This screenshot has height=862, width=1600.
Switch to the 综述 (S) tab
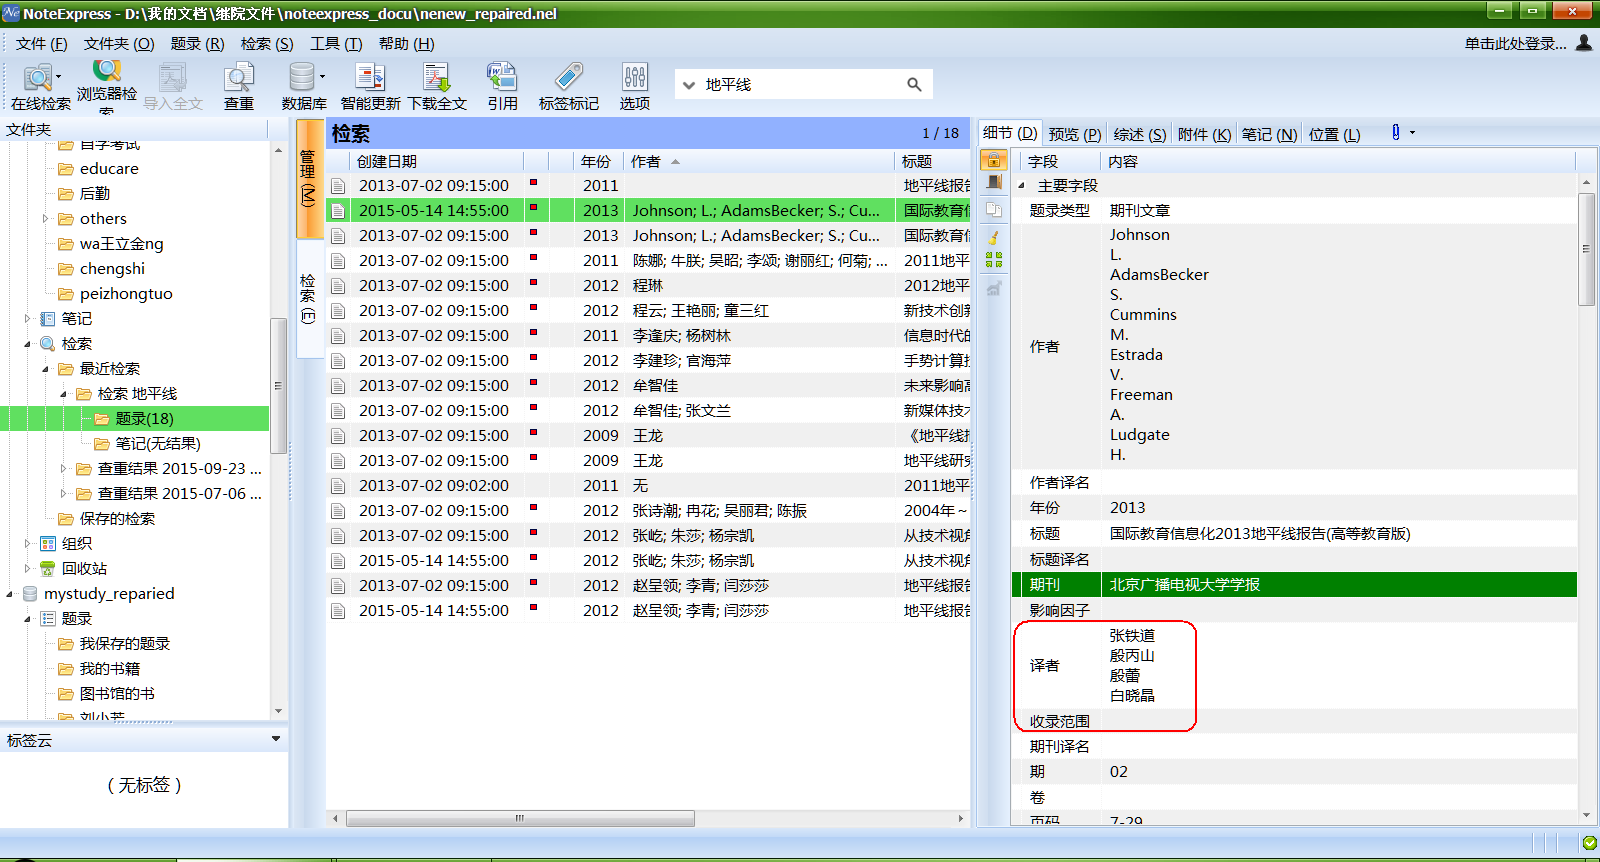[x=1139, y=134]
